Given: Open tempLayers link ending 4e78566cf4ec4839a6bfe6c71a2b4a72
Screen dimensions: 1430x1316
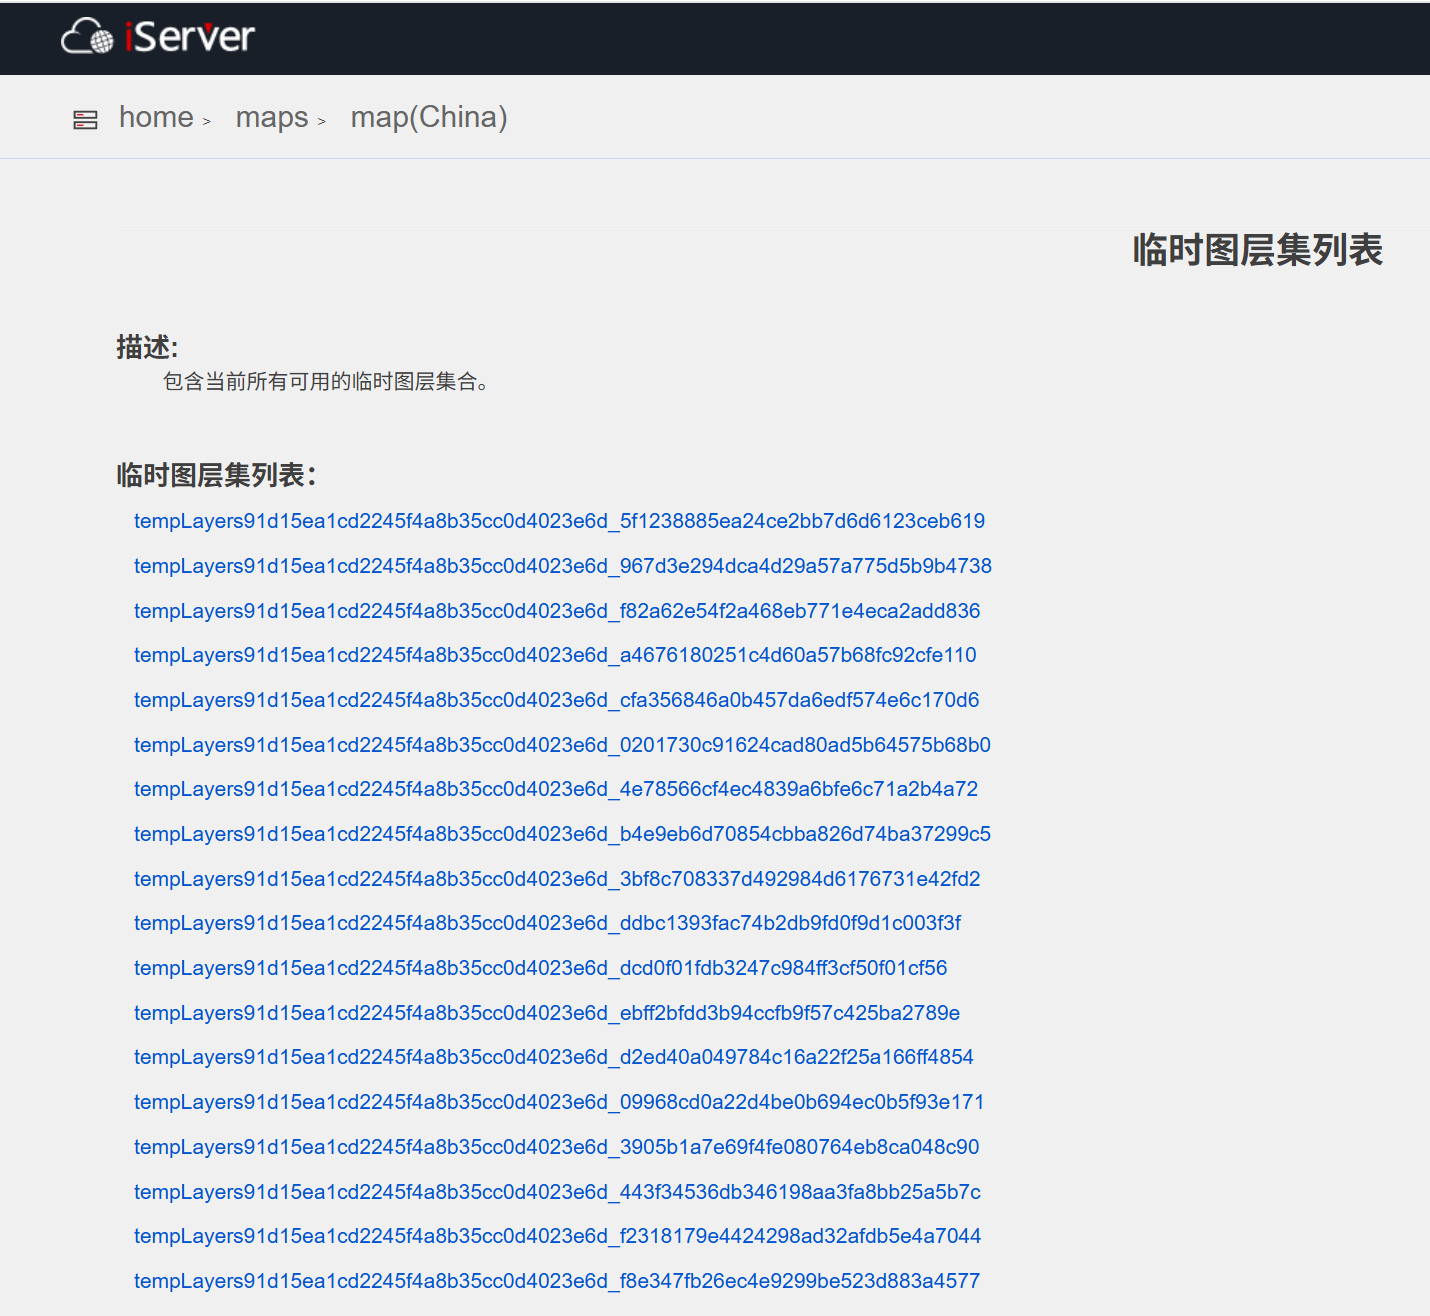Looking at the screenshot, I should [556, 789].
